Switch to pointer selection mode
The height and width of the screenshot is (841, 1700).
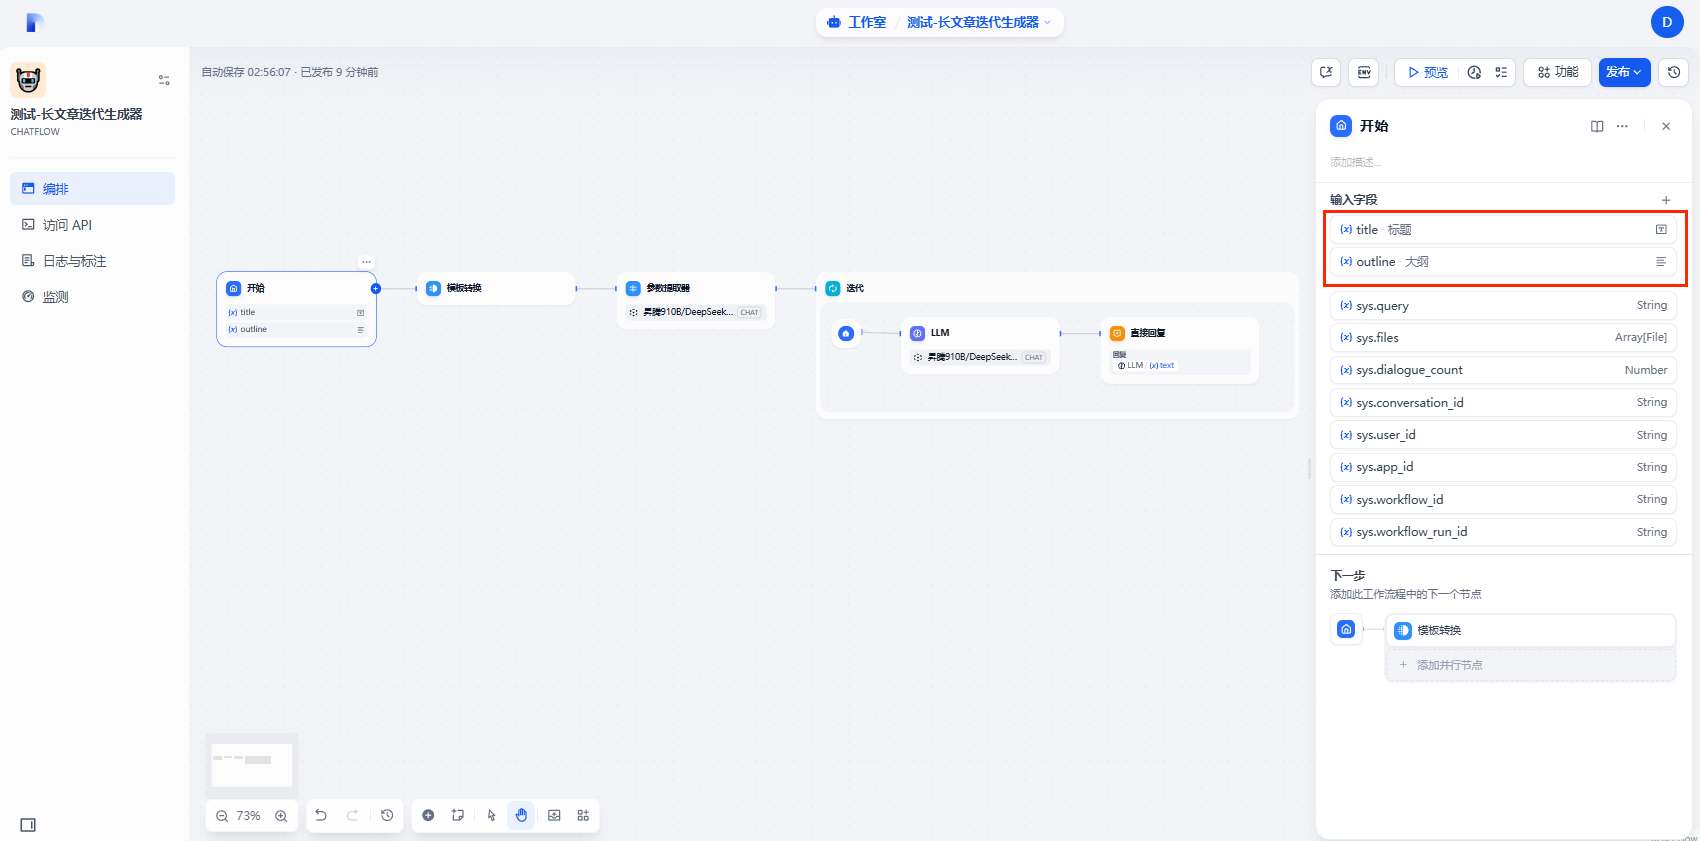tap(491, 816)
